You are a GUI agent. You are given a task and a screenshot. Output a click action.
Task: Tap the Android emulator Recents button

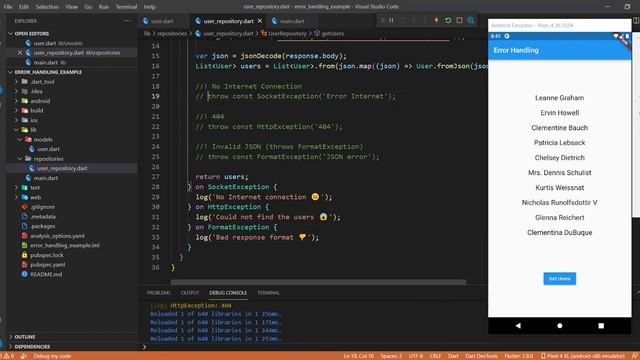(601, 326)
